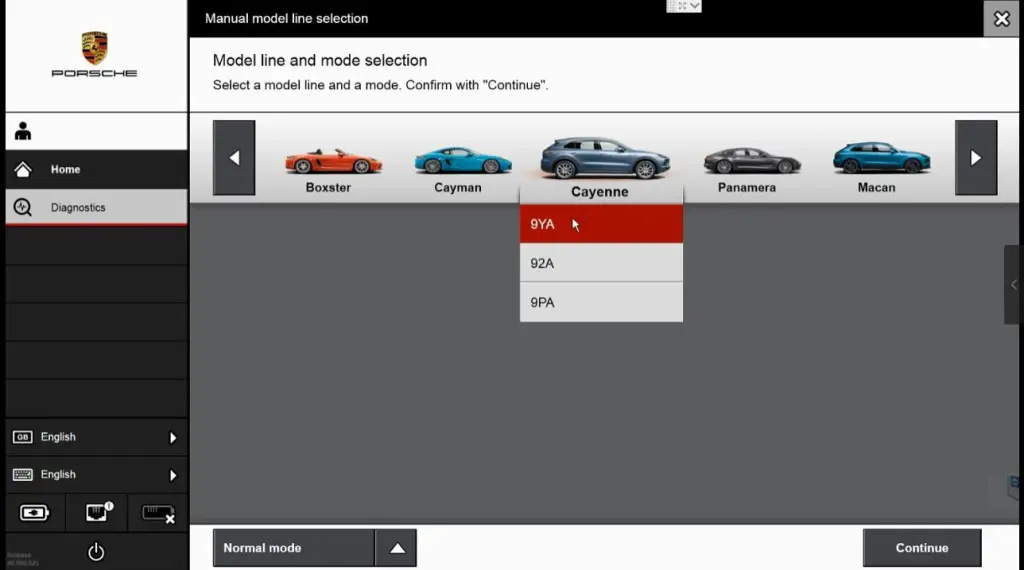Click the Porsche crest logo
The height and width of the screenshot is (570, 1024).
click(95, 48)
